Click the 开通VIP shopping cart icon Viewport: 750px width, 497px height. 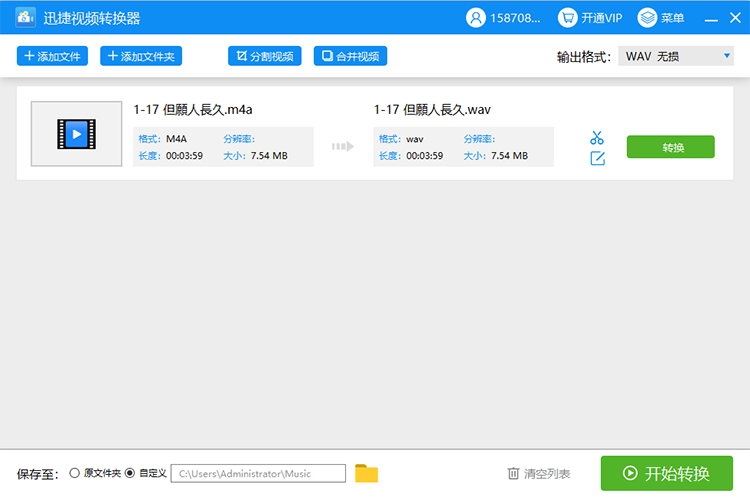[x=567, y=18]
